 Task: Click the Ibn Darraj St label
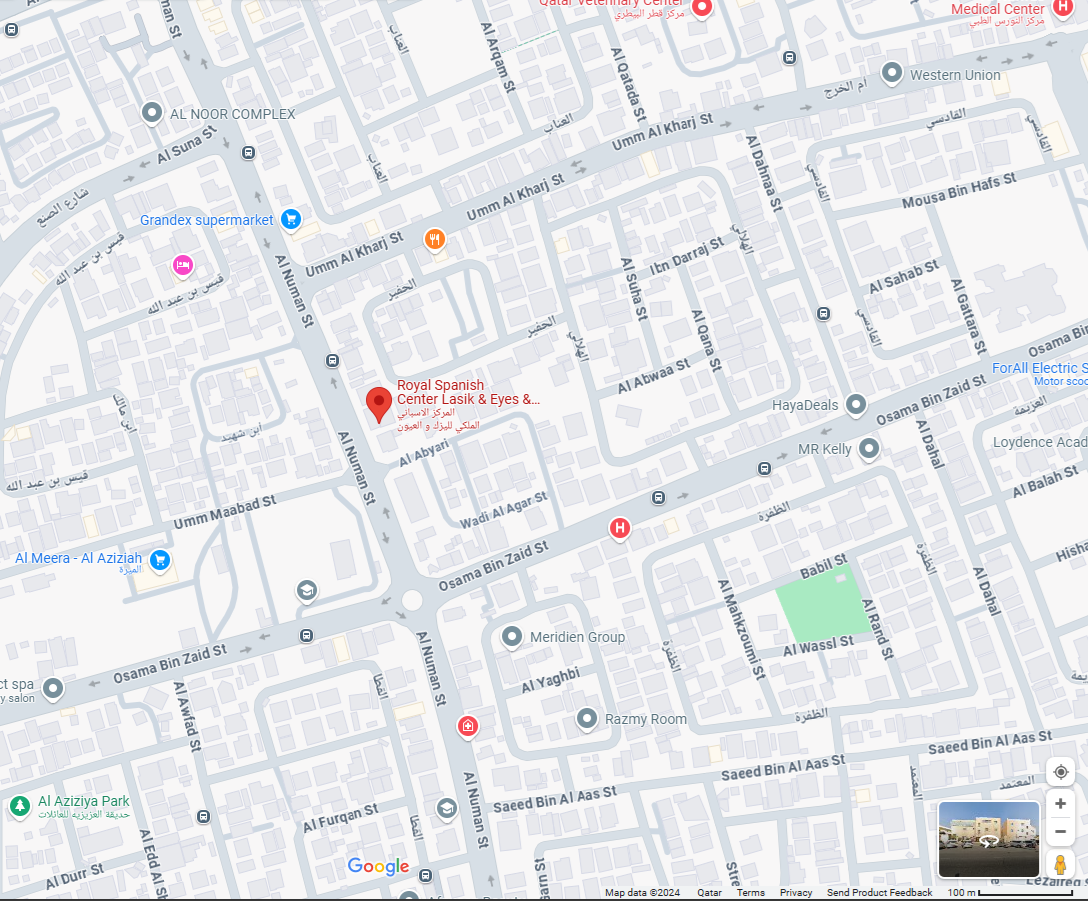687,256
